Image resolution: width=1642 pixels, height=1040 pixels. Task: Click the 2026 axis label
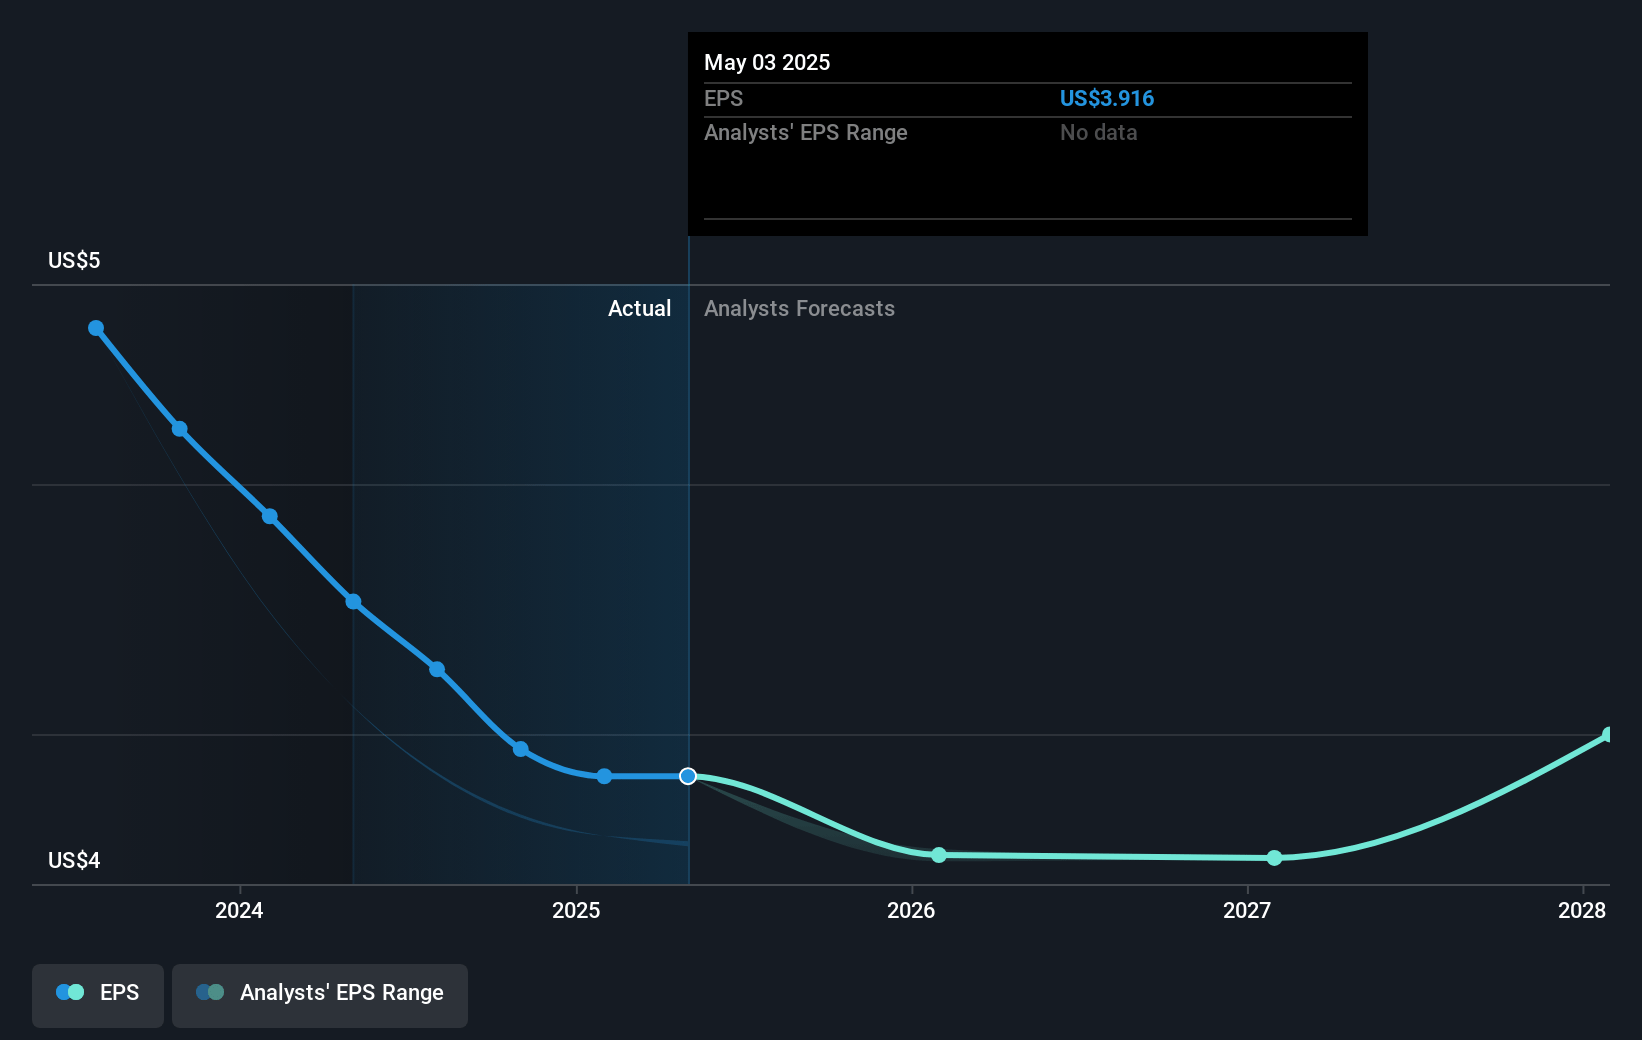[911, 910]
